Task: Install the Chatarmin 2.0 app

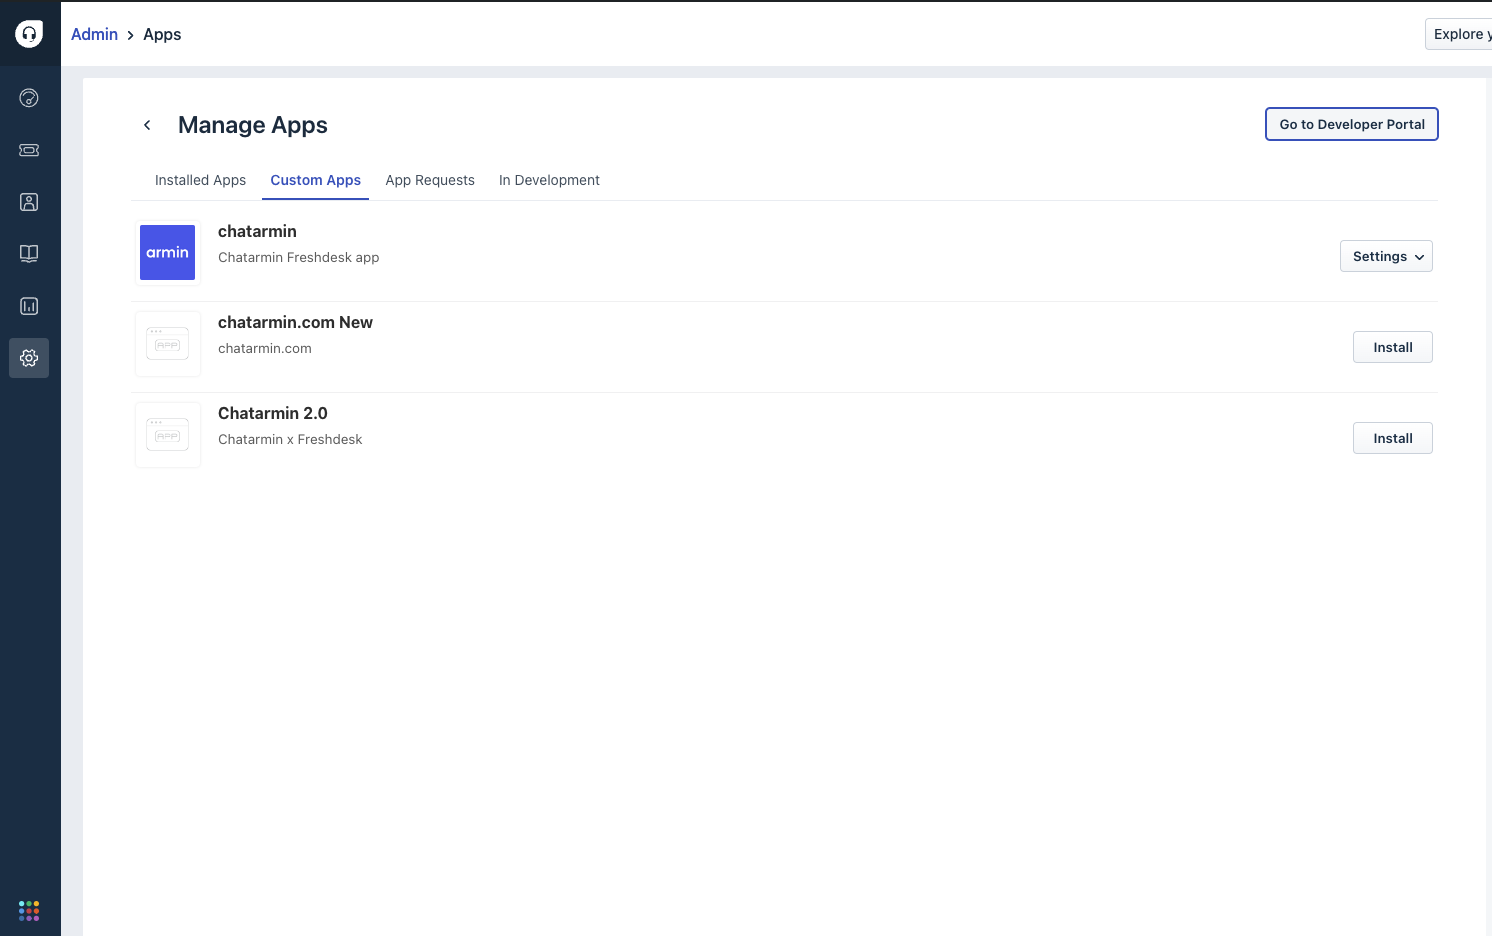Action: pyautogui.click(x=1392, y=438)
